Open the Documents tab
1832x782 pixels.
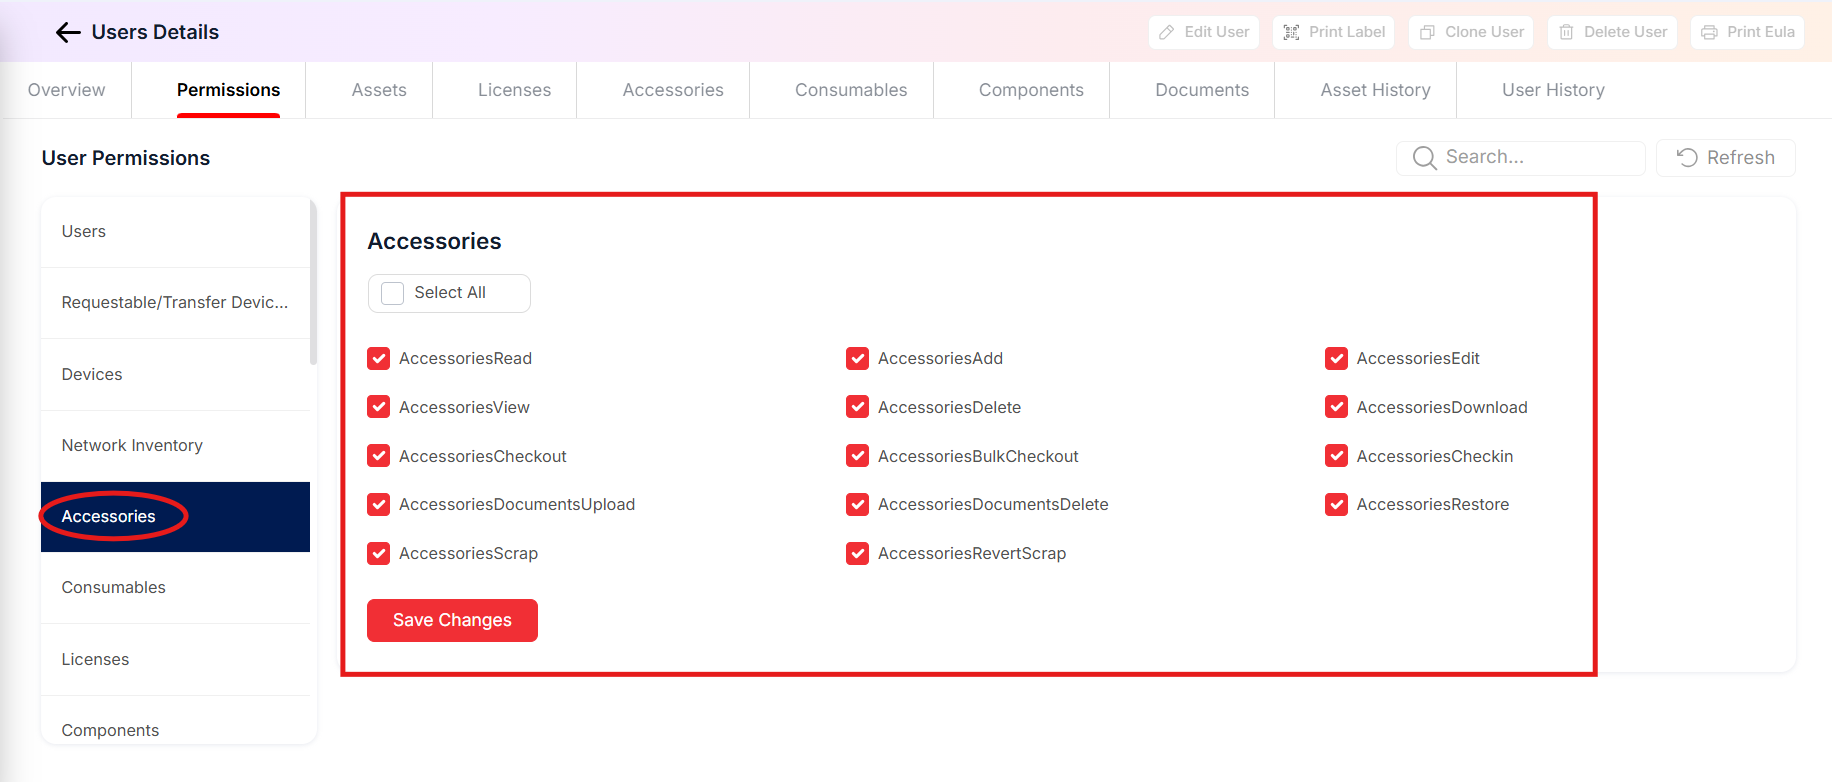pyautogui.click(x=1202, y=90)
